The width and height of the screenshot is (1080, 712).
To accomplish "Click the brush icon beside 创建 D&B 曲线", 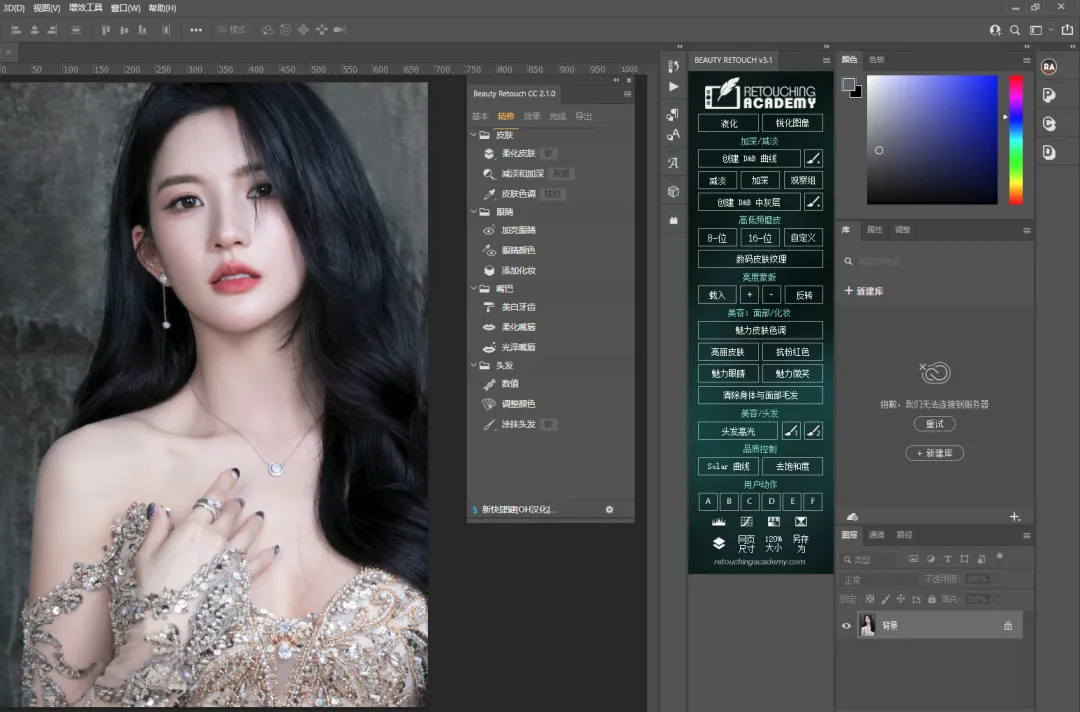I will tap(814, 159).
